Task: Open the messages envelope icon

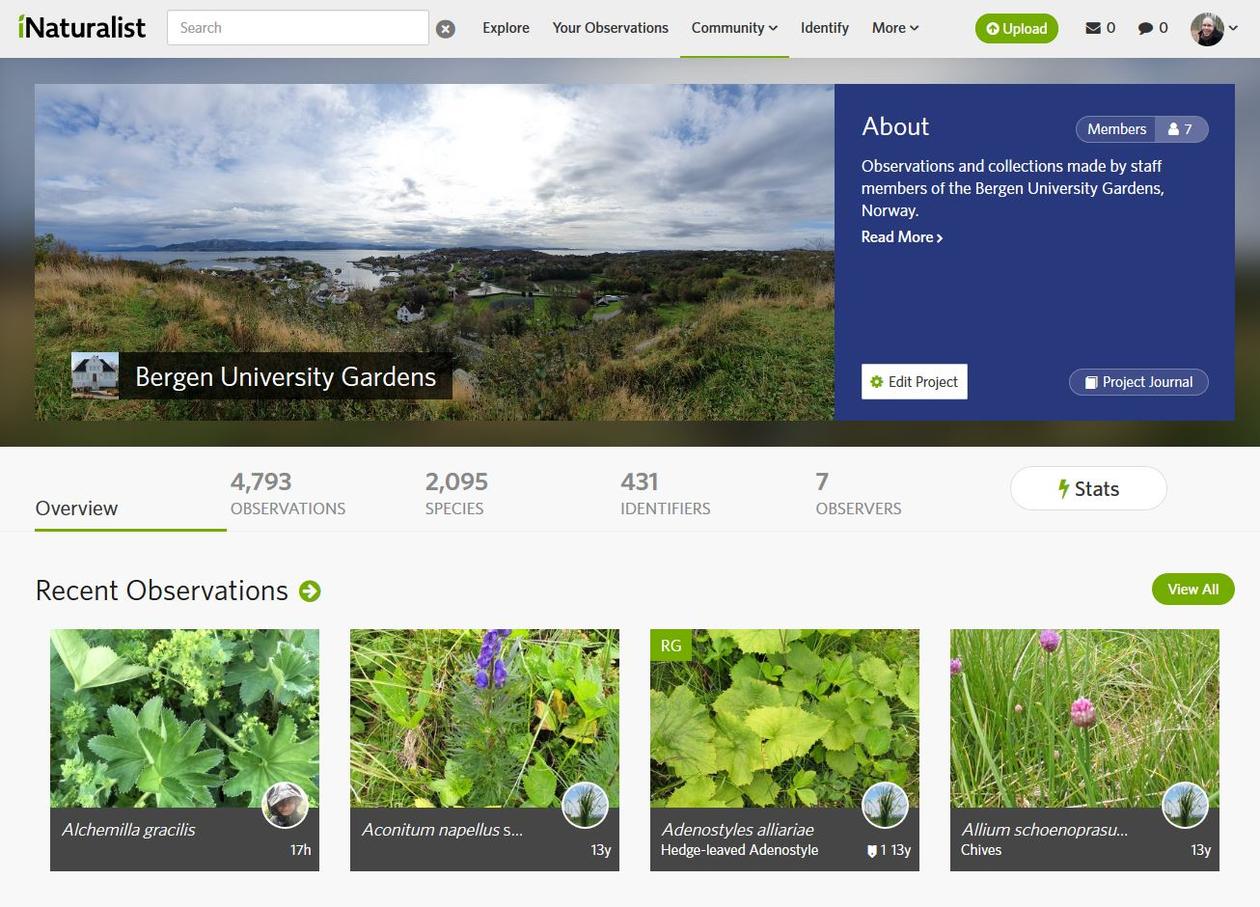Action: tap(1093, 28)
